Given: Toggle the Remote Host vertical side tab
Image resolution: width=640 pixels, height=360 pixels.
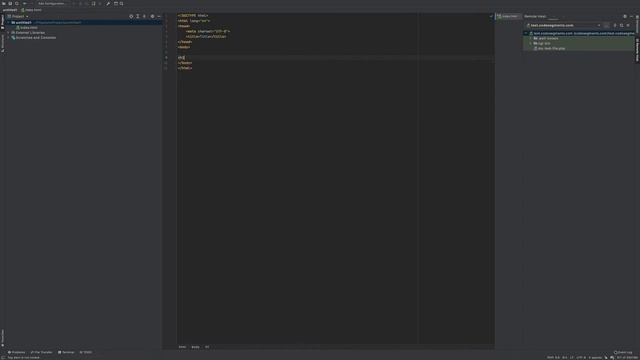Looking at the screenshot, I should [637, 50].
